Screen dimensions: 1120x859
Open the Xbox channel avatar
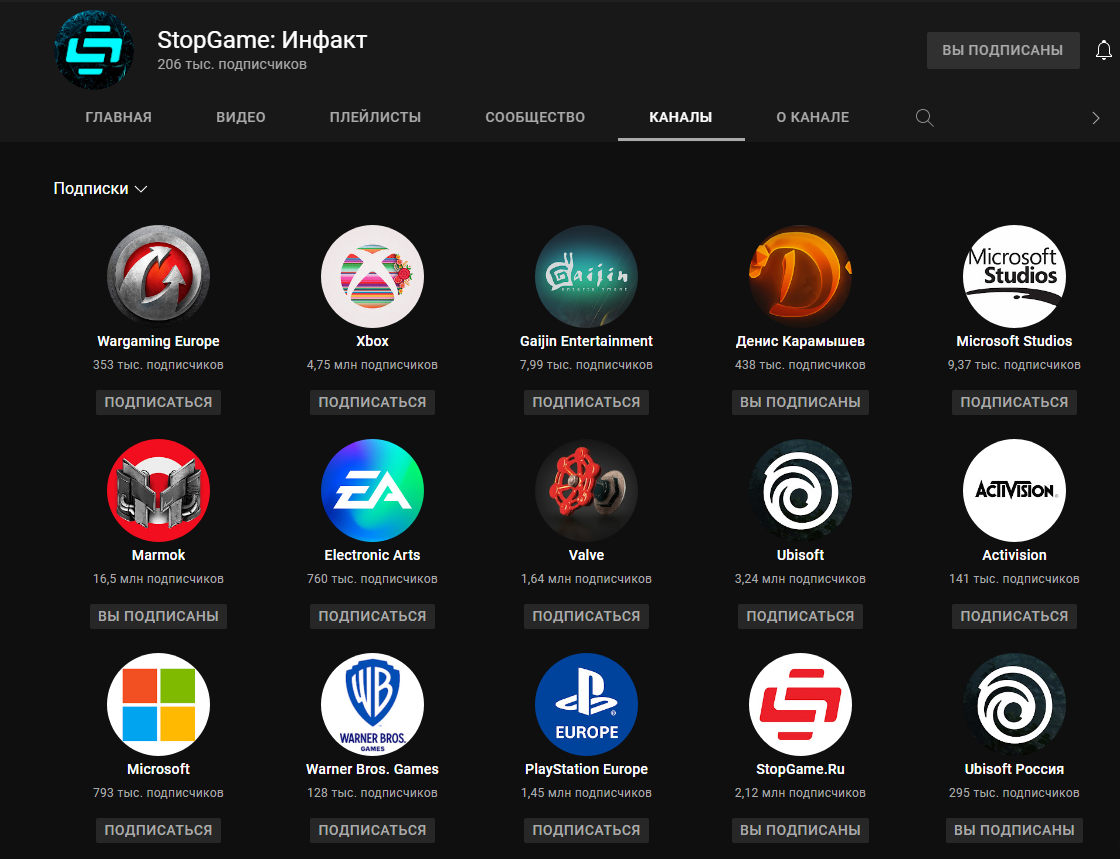(x=372, y=276)
